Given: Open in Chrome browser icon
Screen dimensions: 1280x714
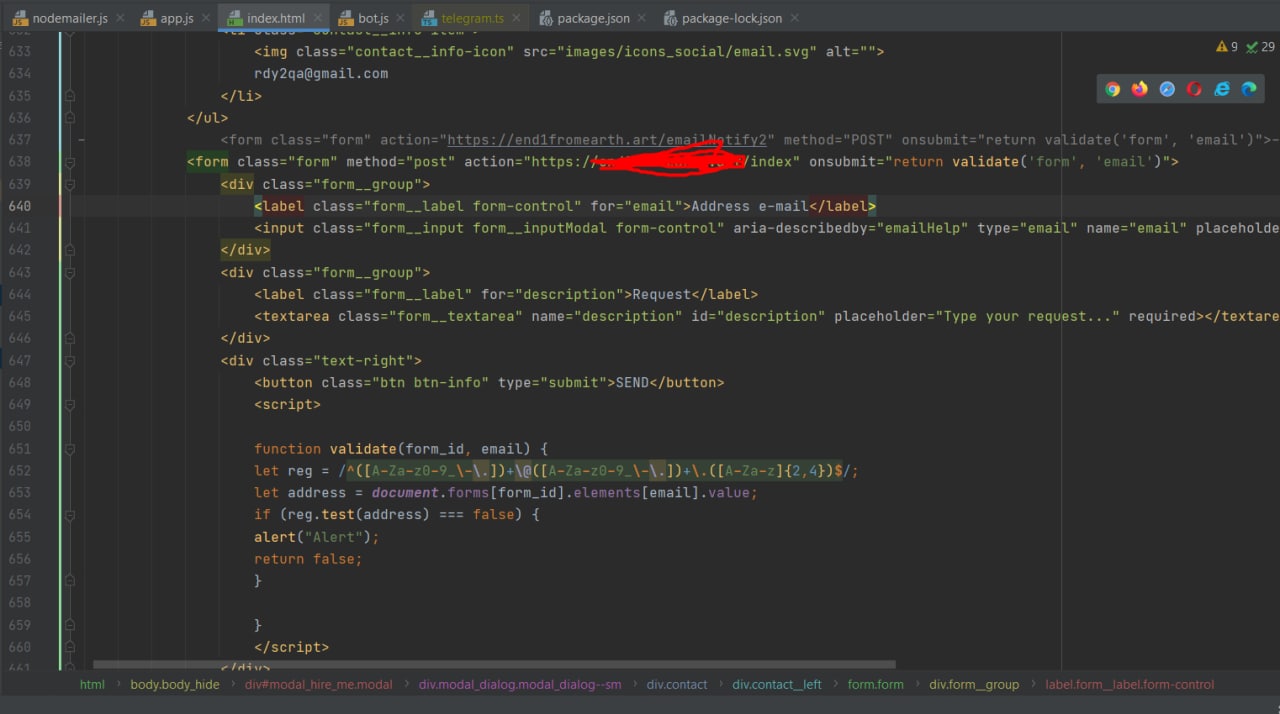Looking at the screenshot, I should click(1112, 89).
